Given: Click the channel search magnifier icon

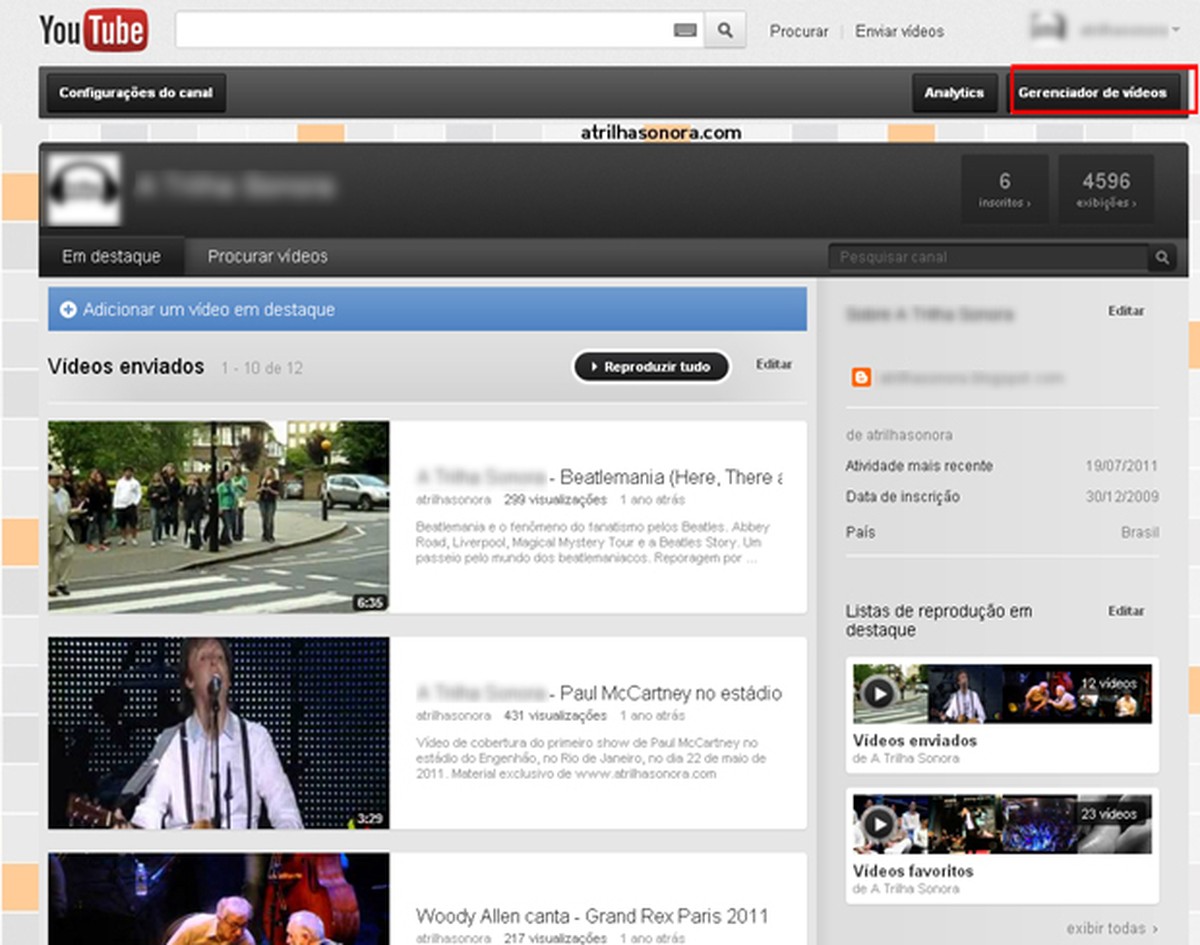Looking at the screenshot, I should (x=1162, y=257).
